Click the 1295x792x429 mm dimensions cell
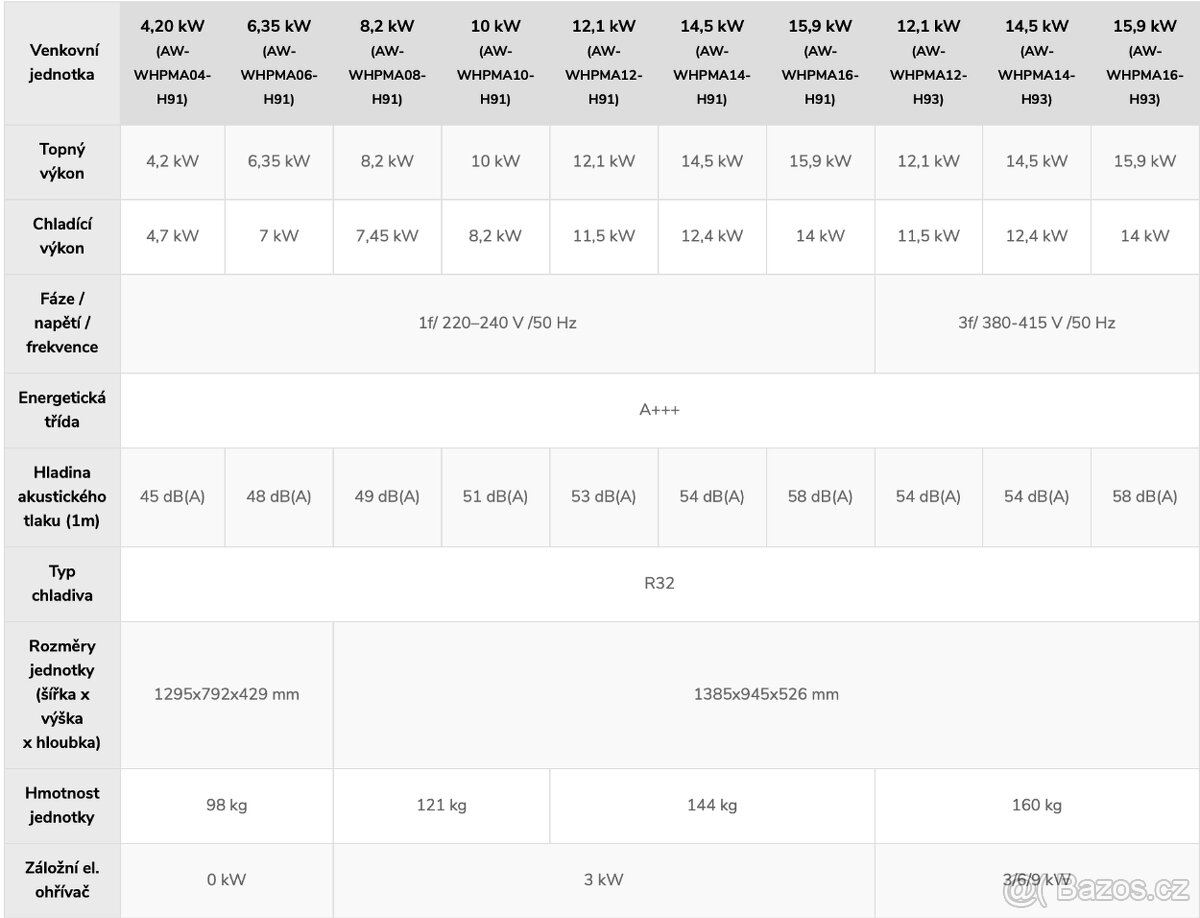Image resolution: width=1200 pixels, height=918 pixels. [226, 694]
